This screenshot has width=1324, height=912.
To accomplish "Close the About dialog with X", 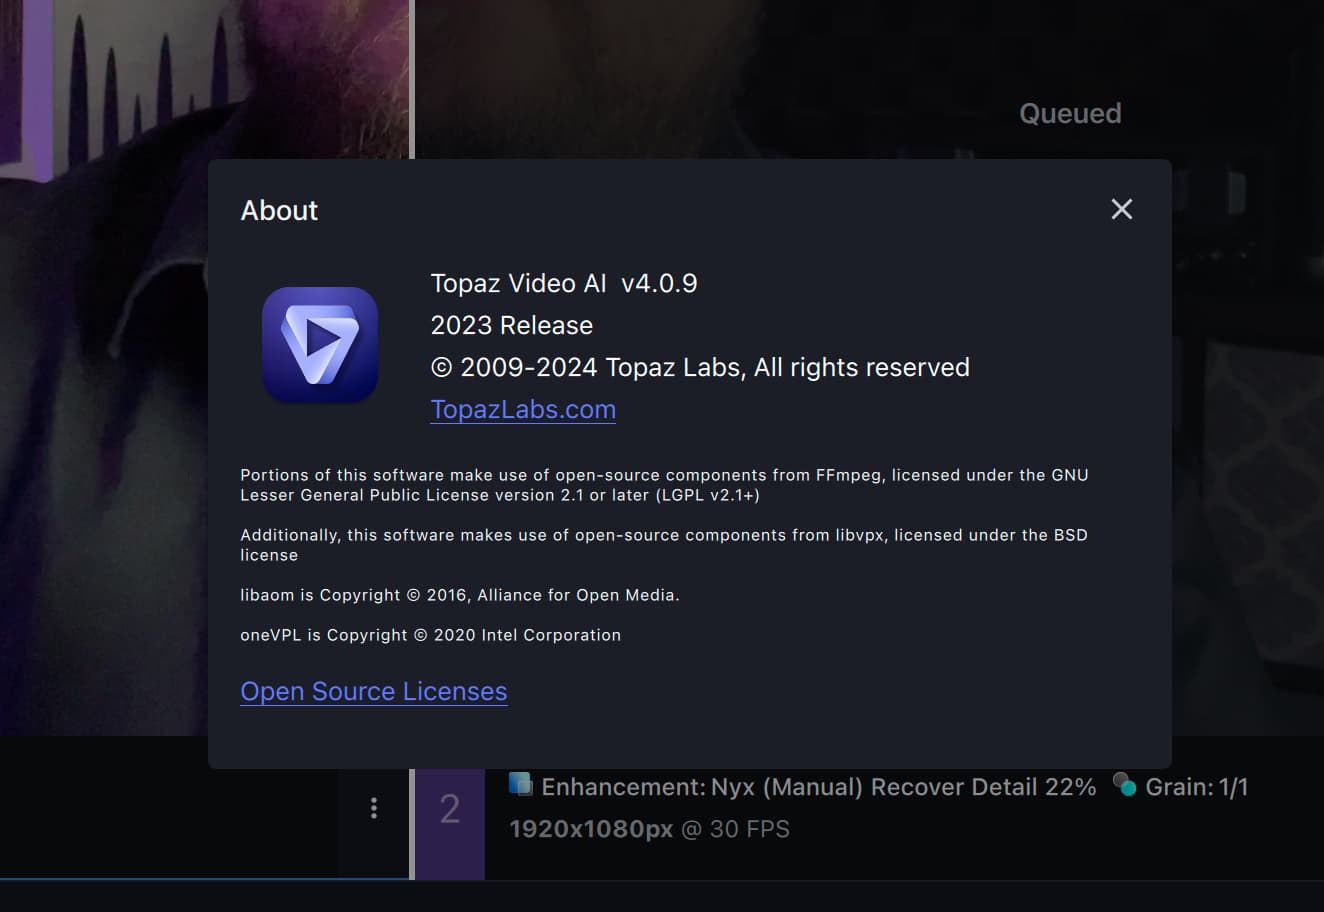I will coord(1121,209).
